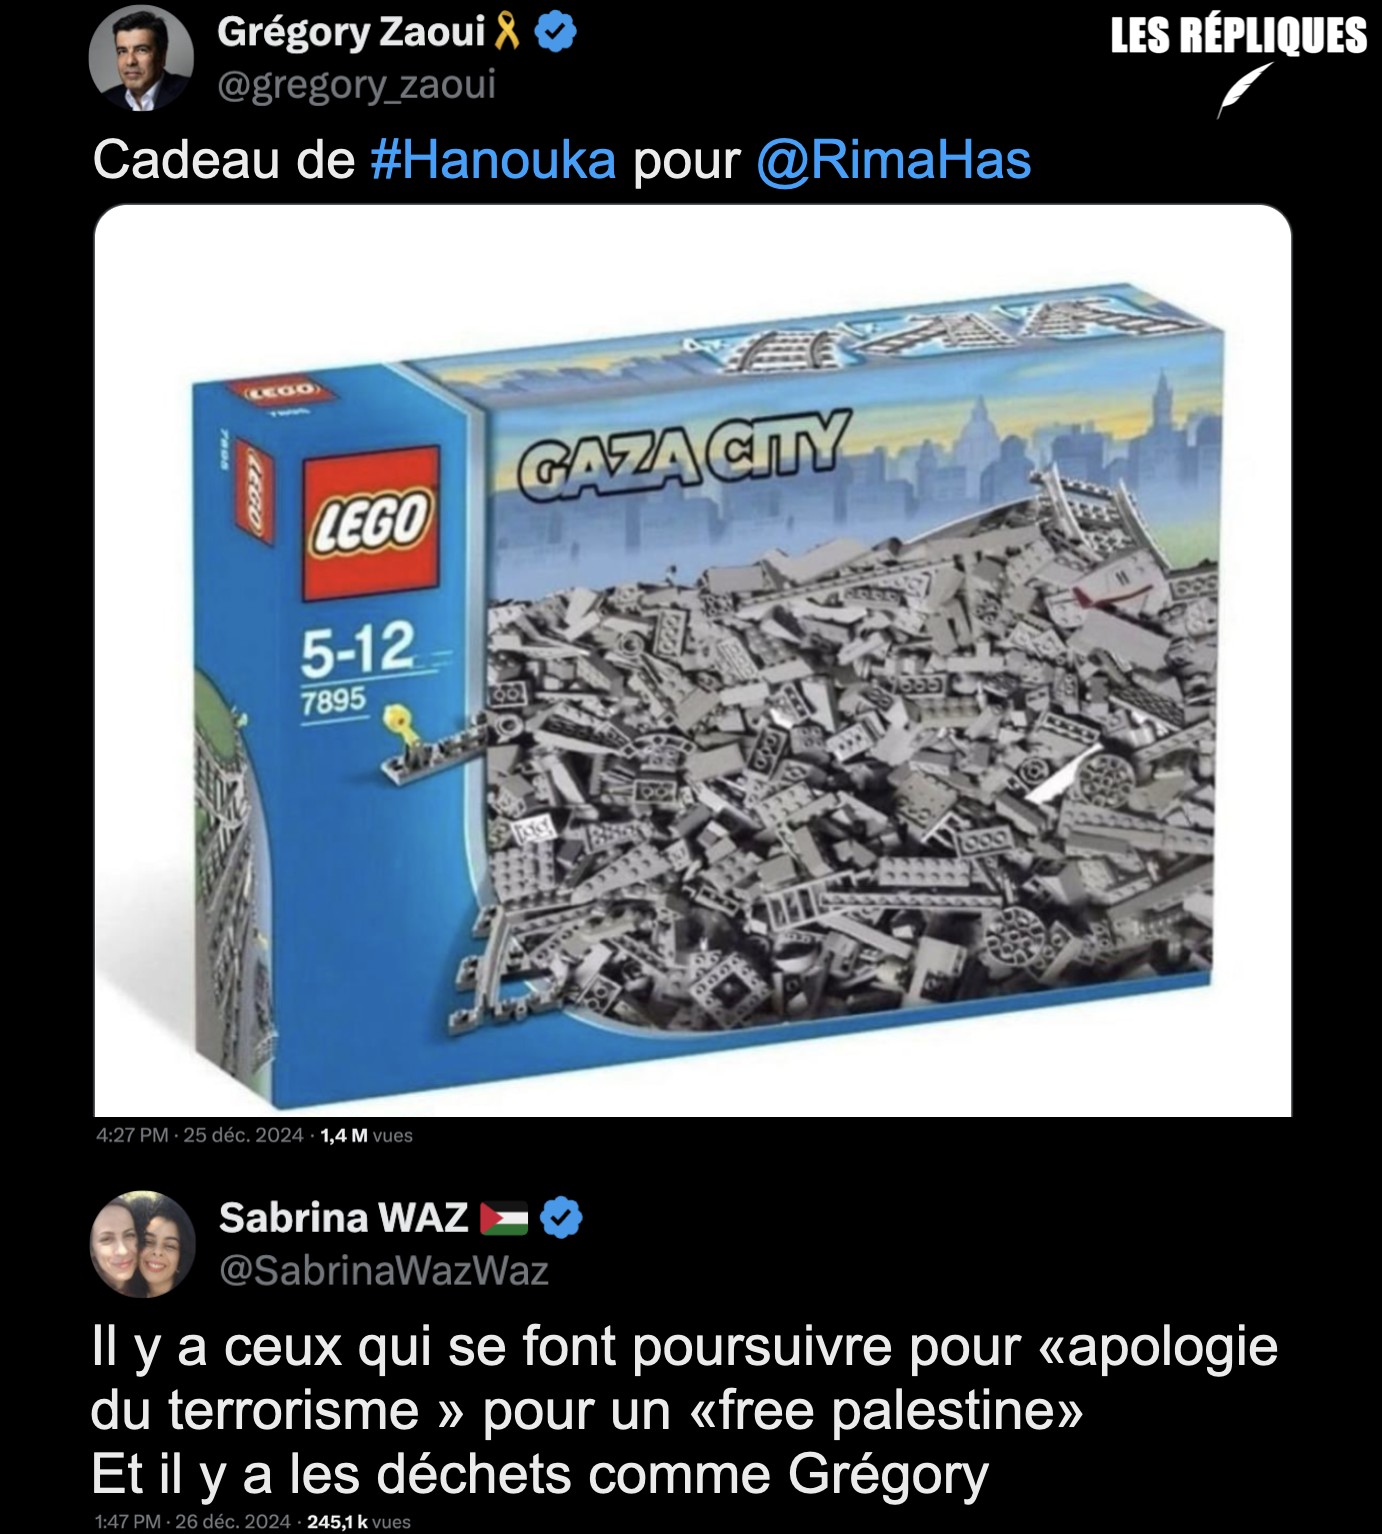Open Sabrina WAZ's profile avatar

pyautogui.click(x=142, y=1243)
